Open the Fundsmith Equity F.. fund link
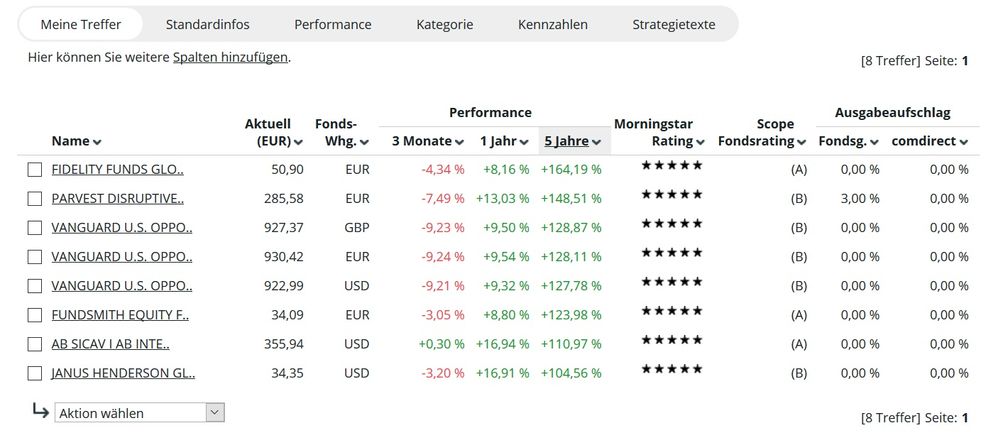Viewport: 998px width, 445px height. [x=120, y=316]
